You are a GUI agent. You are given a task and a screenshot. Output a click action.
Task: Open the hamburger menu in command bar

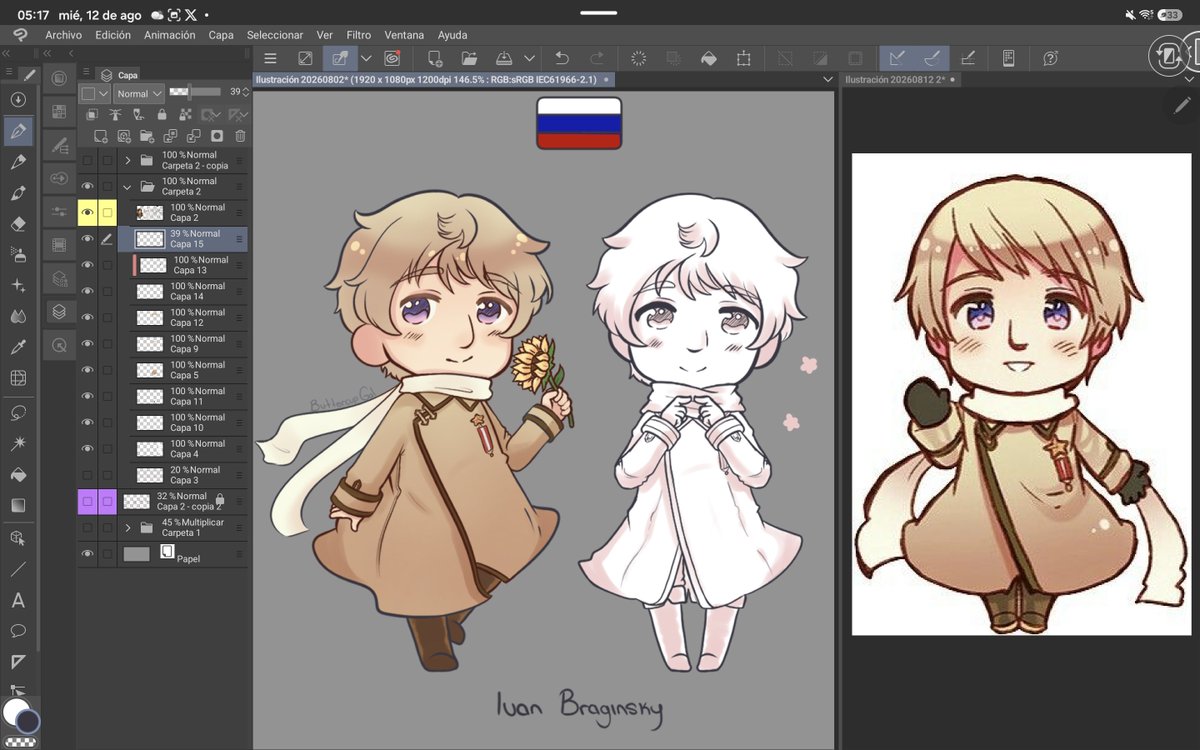270,59
